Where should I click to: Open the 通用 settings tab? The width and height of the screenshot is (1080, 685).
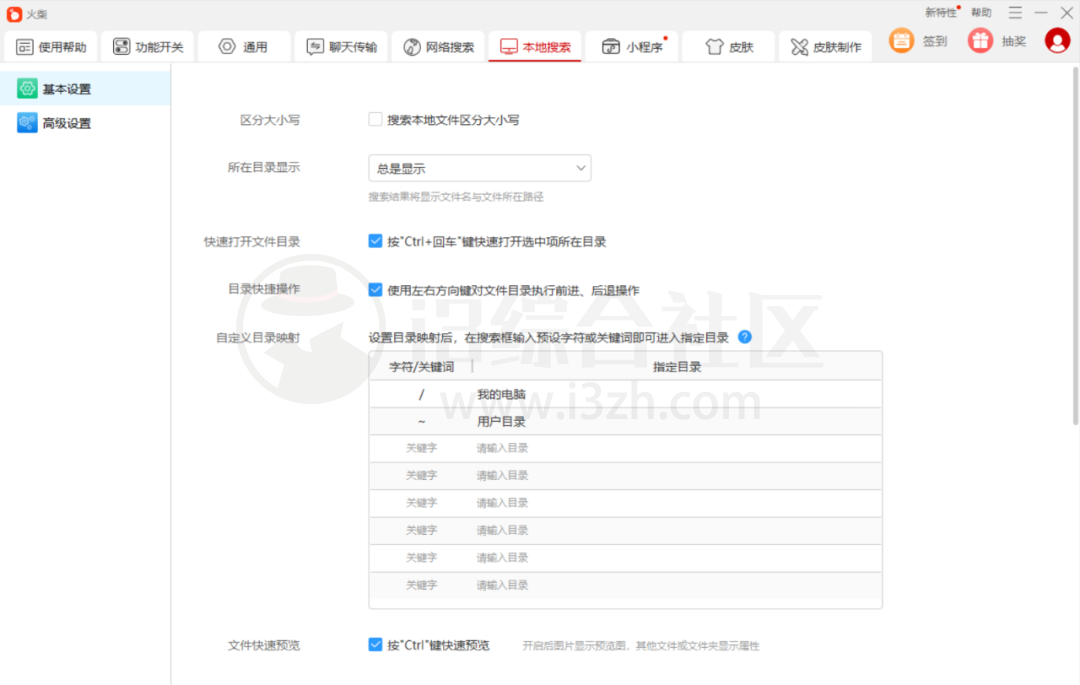click(x=244, y=47)
